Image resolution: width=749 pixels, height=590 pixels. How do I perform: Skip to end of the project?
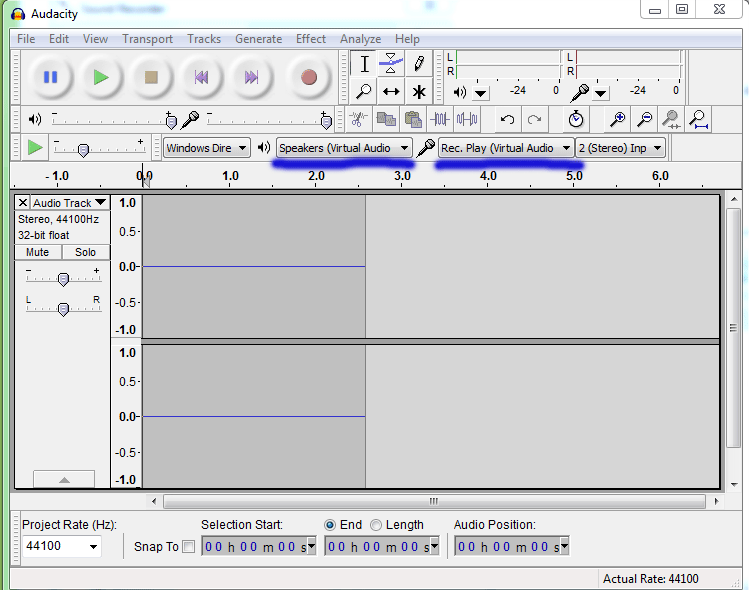[252, 77]
